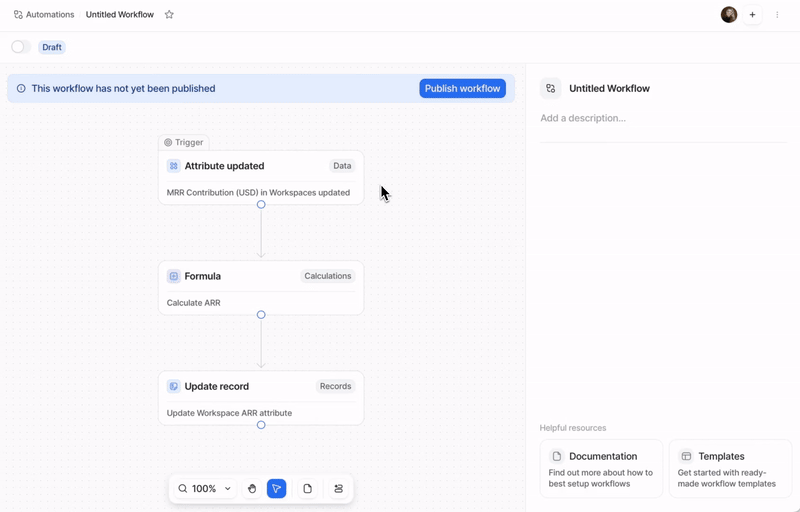
Task: Open the three-dot more options menu
Action: tap(777, 15)
